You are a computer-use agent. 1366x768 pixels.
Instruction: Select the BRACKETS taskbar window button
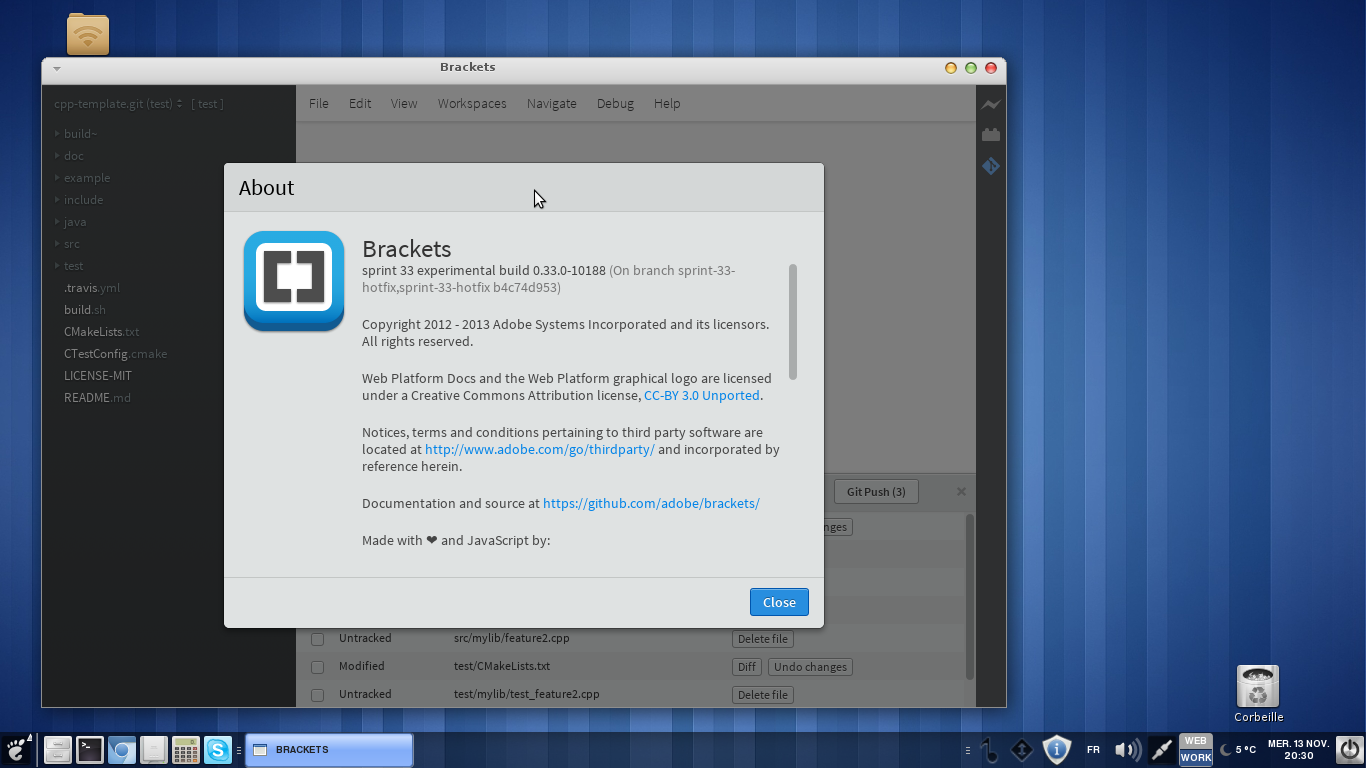[x=329, y=750]
